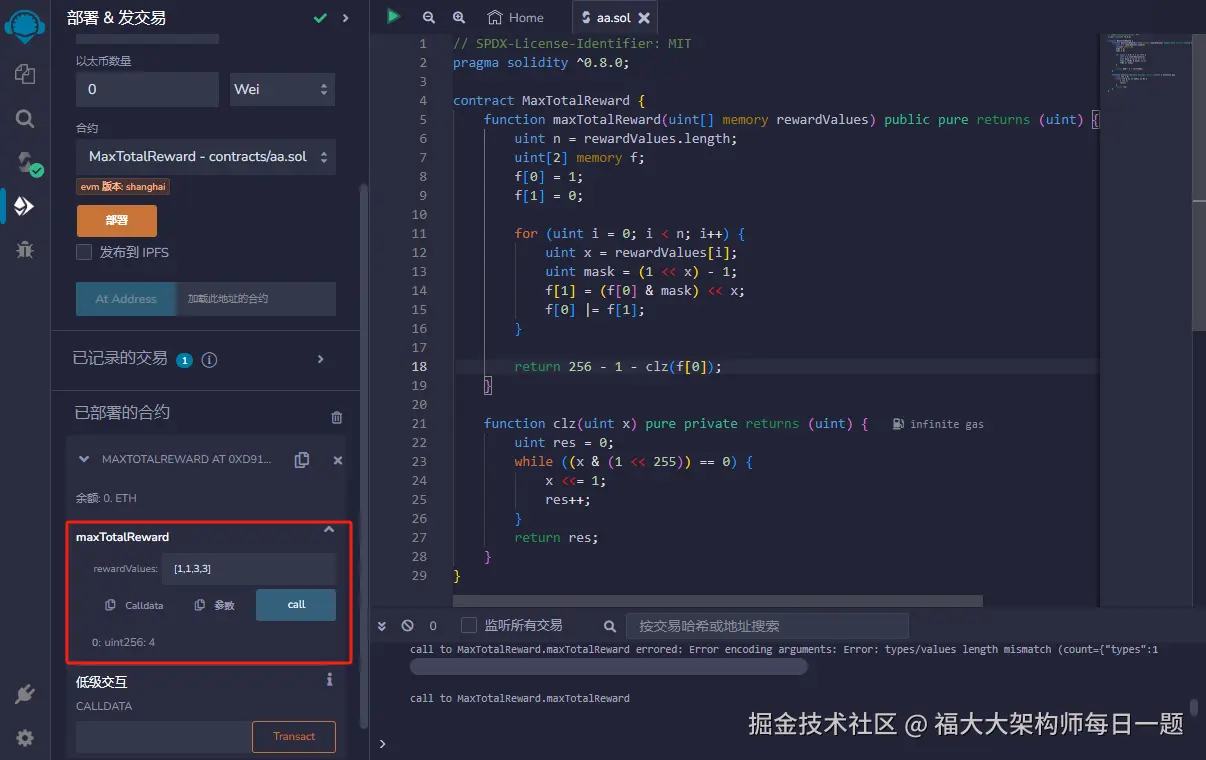
Task: Copy the deployed contract address
Action: 302,460
